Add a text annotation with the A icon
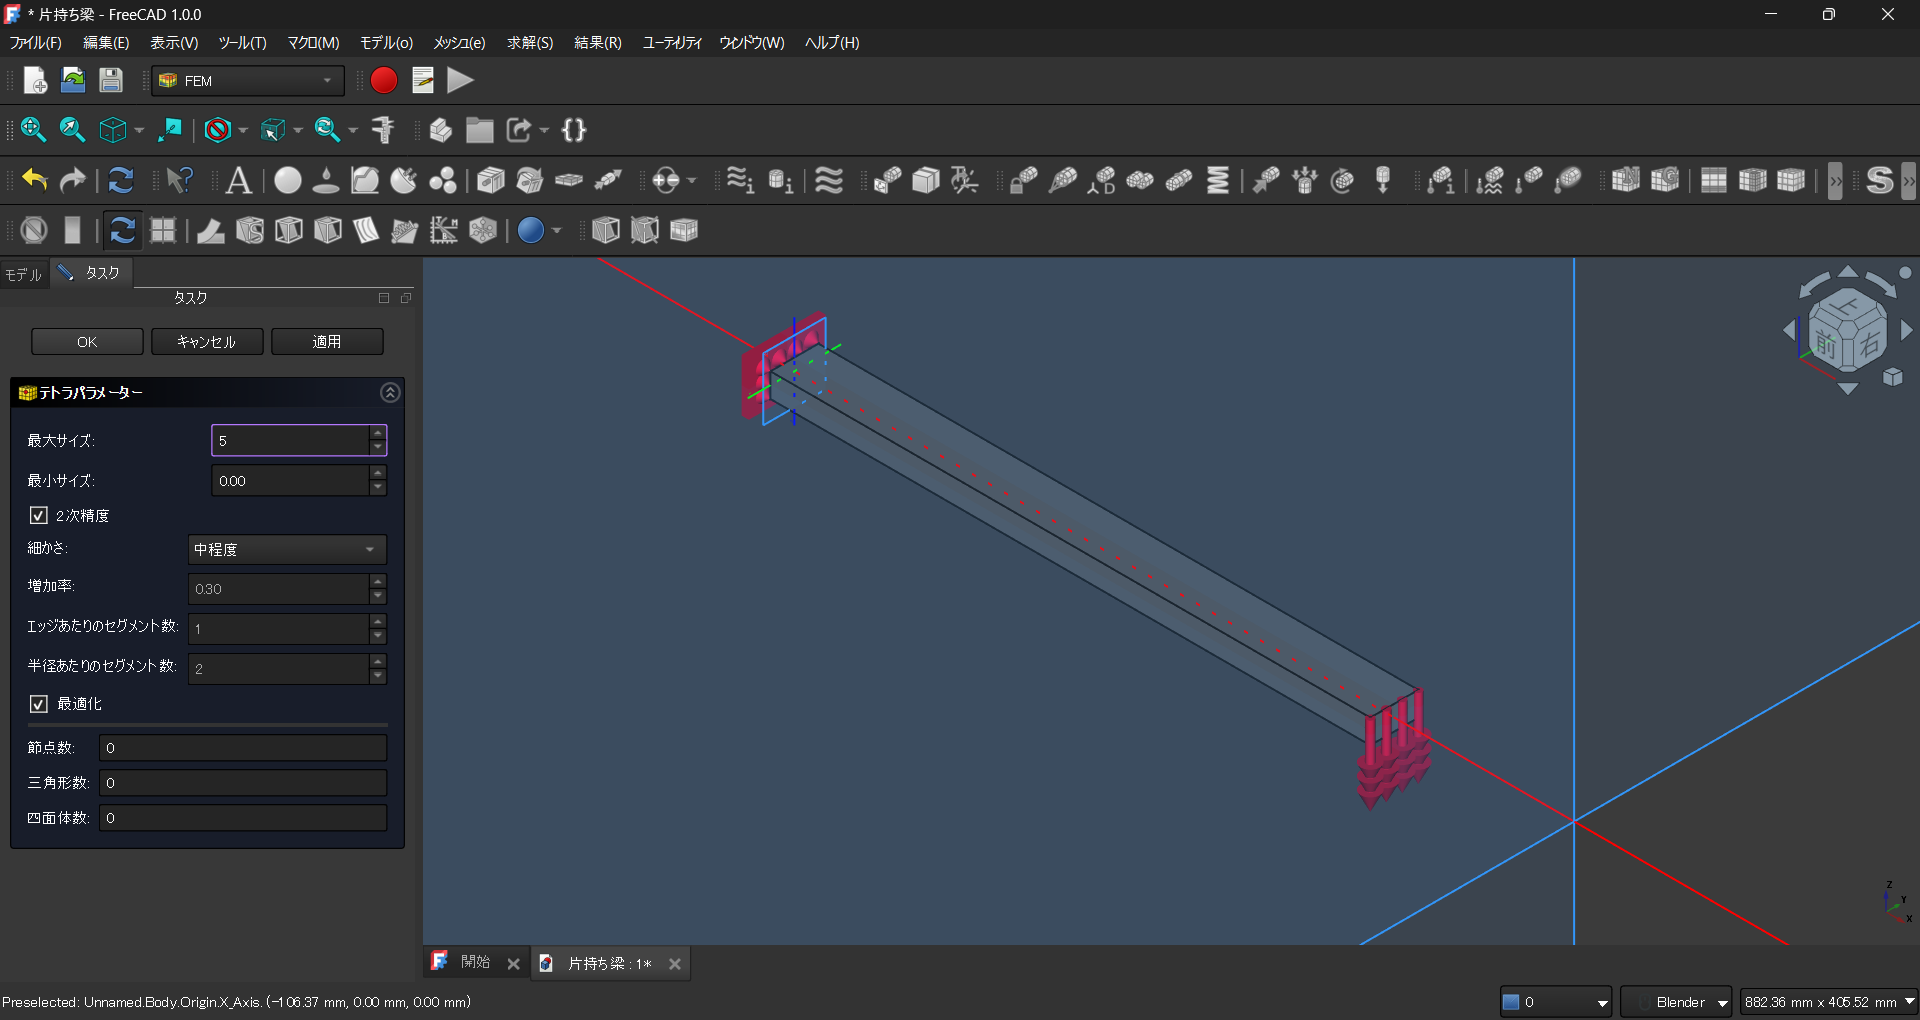 coord(238,180)
